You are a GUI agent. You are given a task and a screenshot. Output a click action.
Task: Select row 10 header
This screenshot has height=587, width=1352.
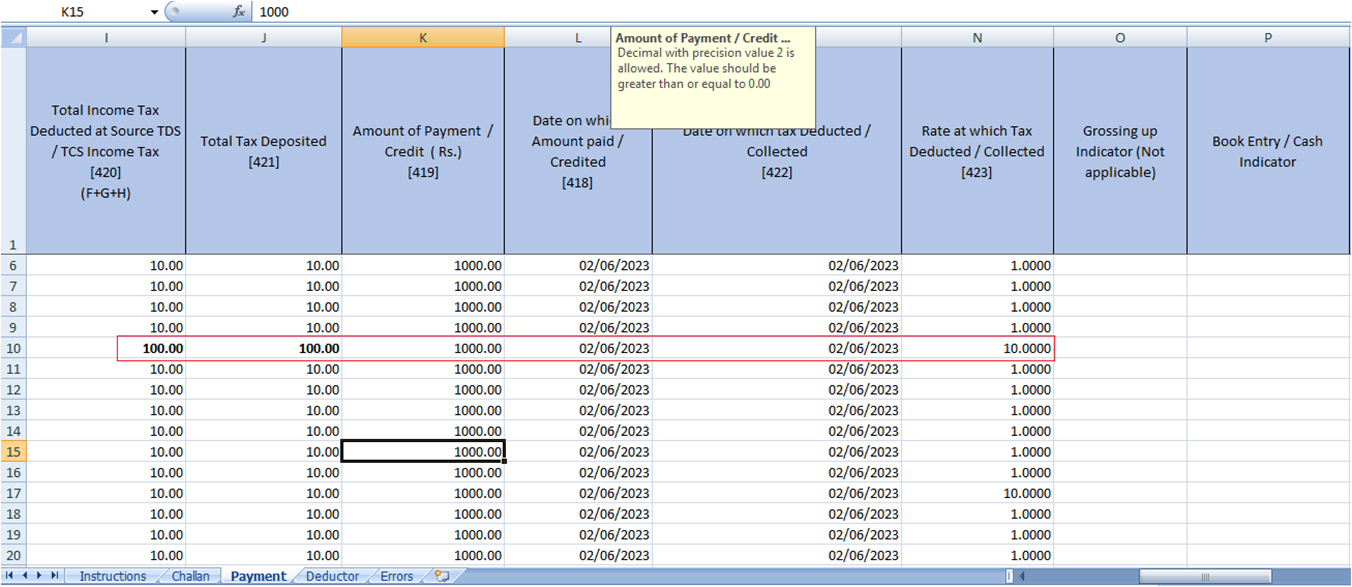(13, 348)
